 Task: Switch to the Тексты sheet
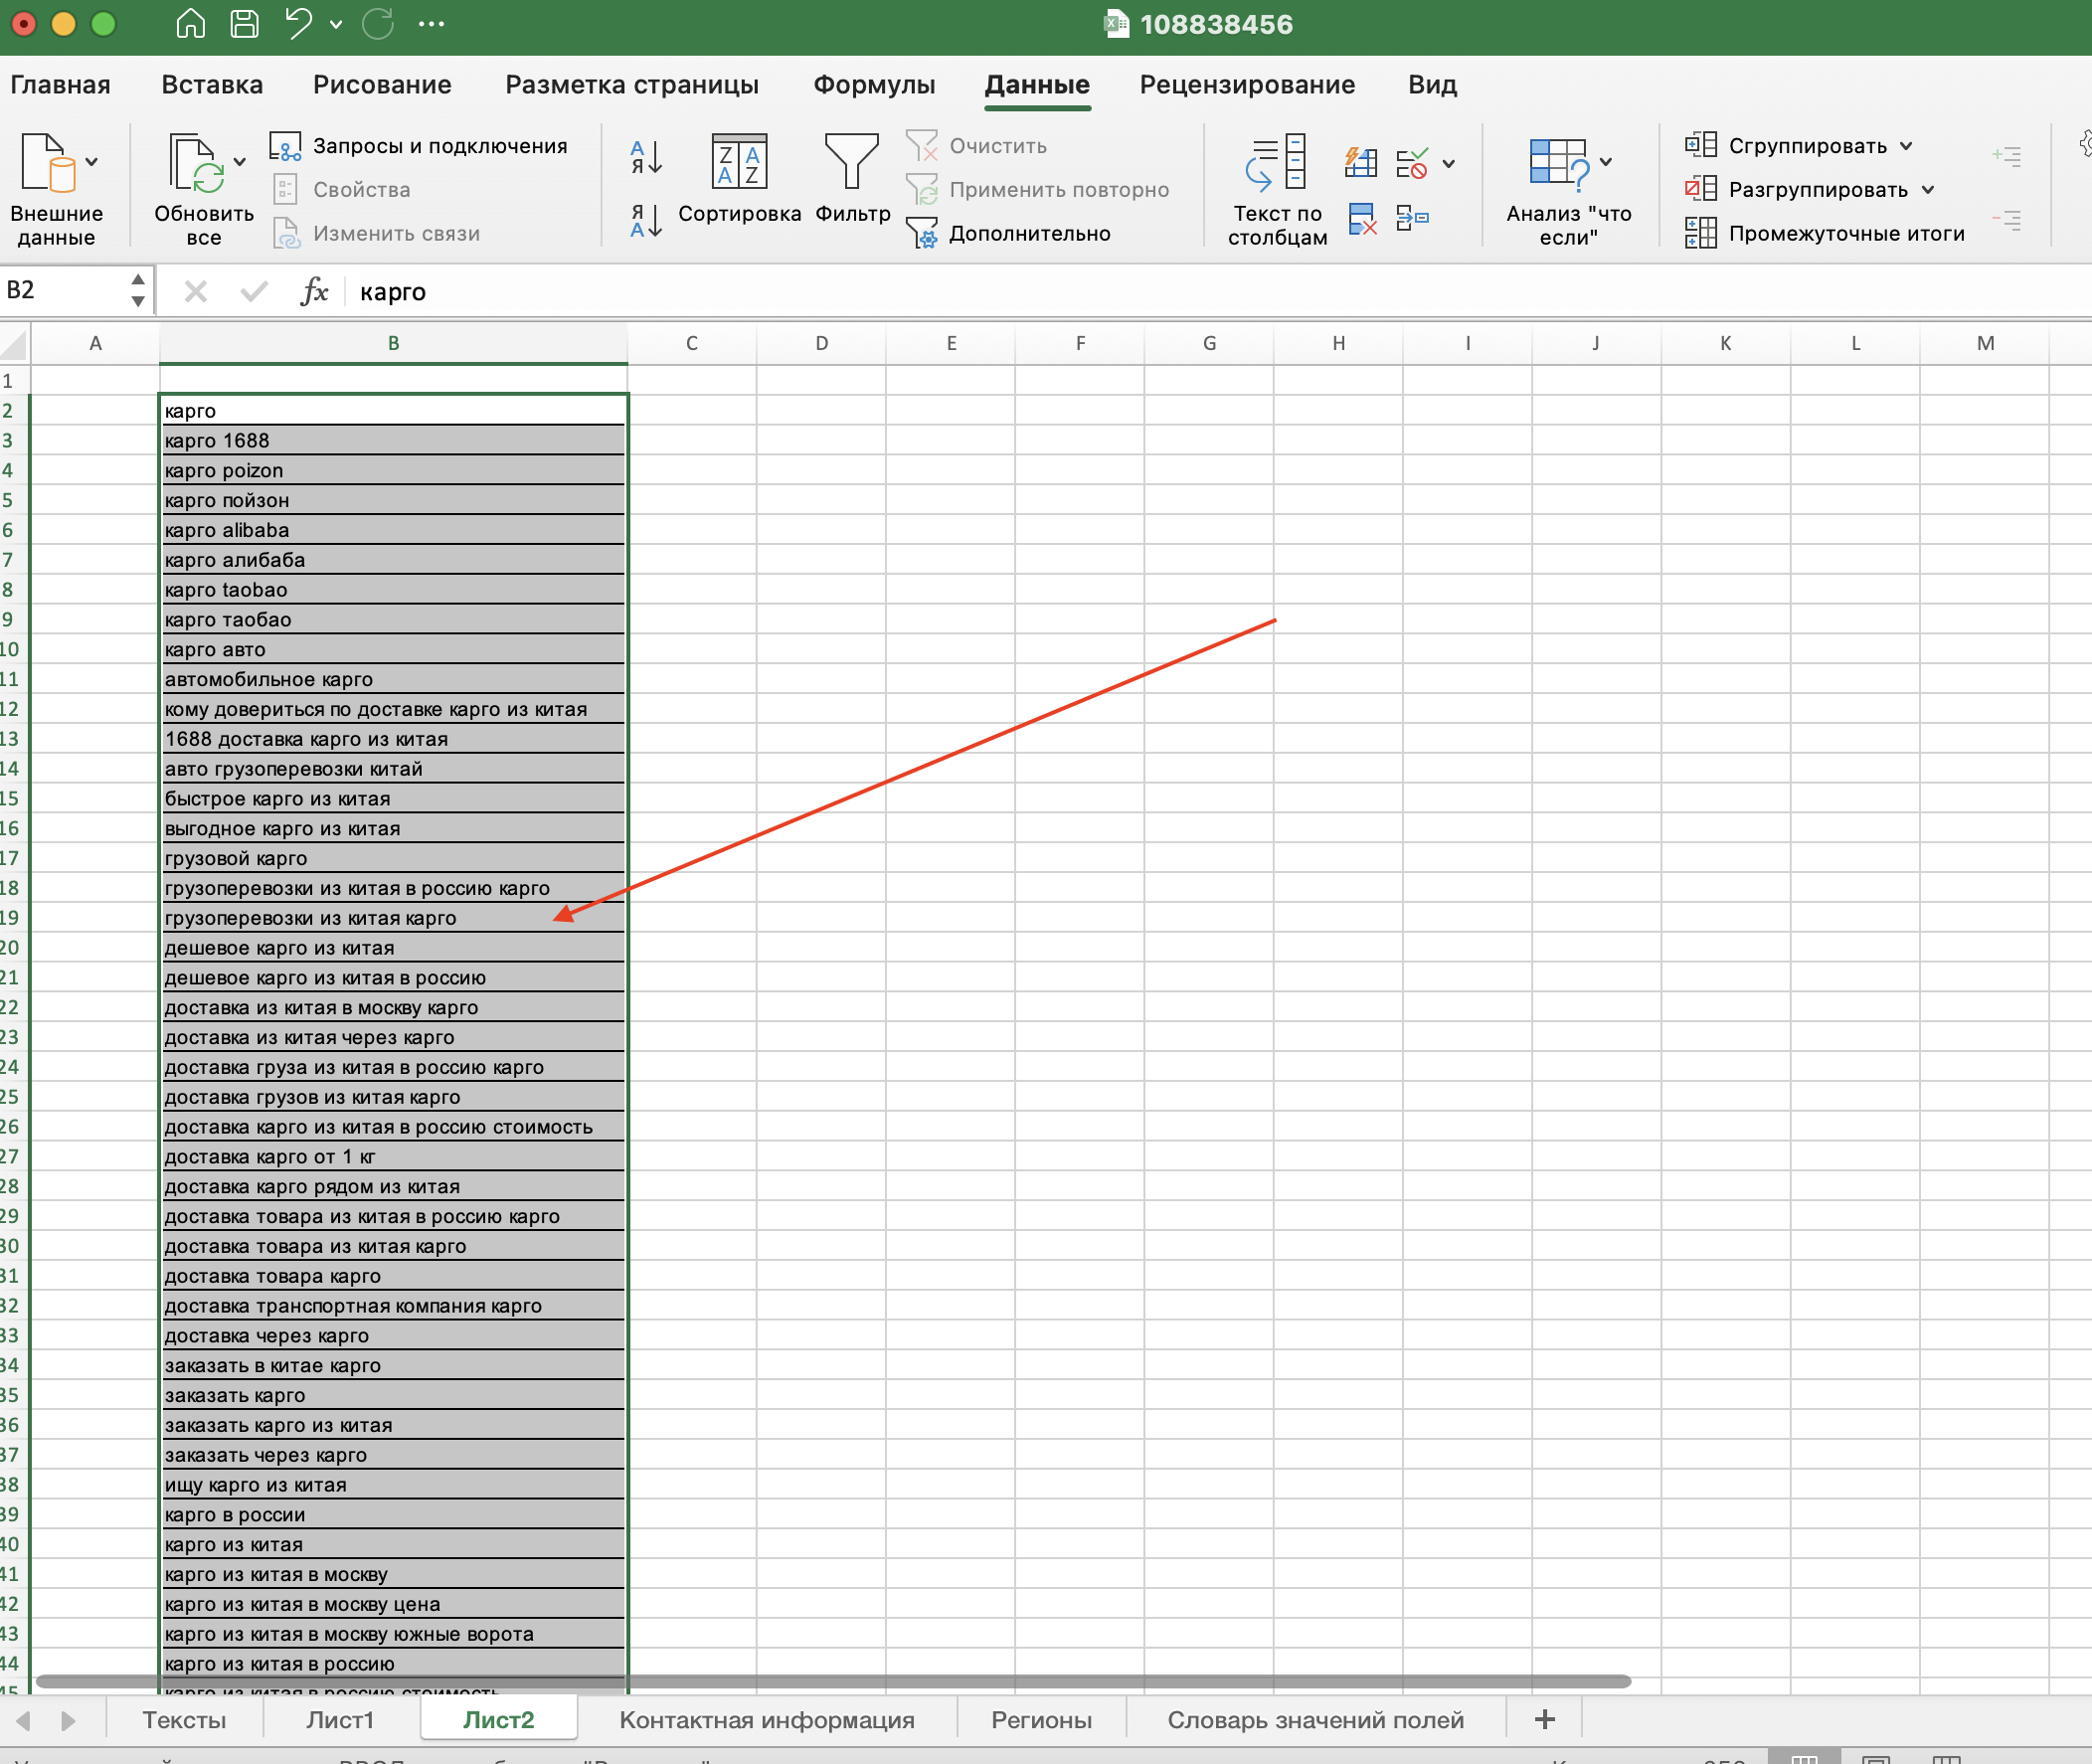[x=184, y=1720]
